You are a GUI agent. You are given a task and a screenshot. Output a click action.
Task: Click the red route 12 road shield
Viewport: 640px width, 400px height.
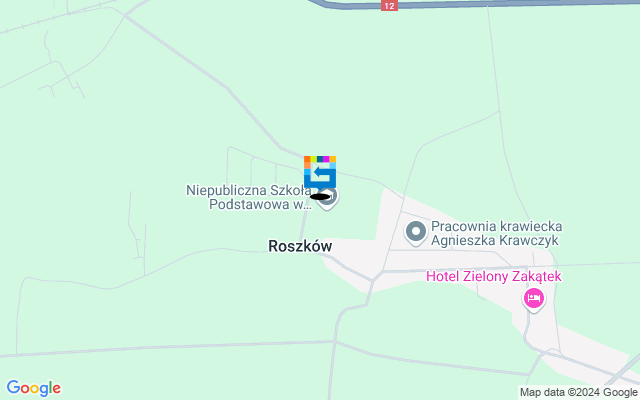click(389, 6)
